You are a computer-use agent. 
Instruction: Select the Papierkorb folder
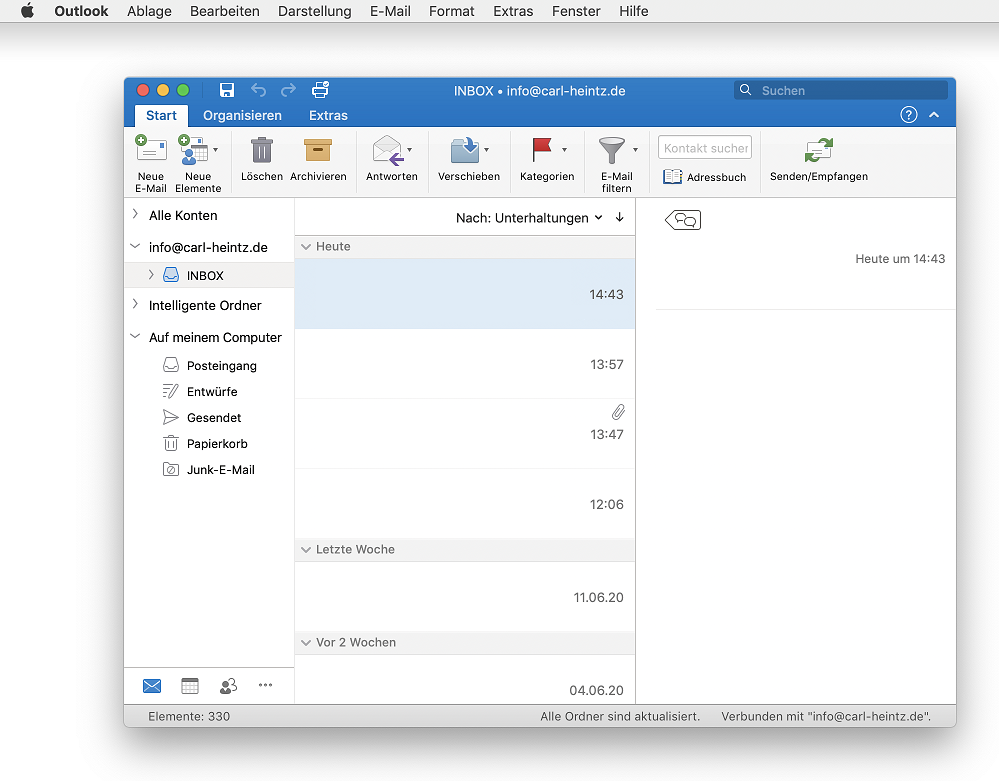point(210,444)
